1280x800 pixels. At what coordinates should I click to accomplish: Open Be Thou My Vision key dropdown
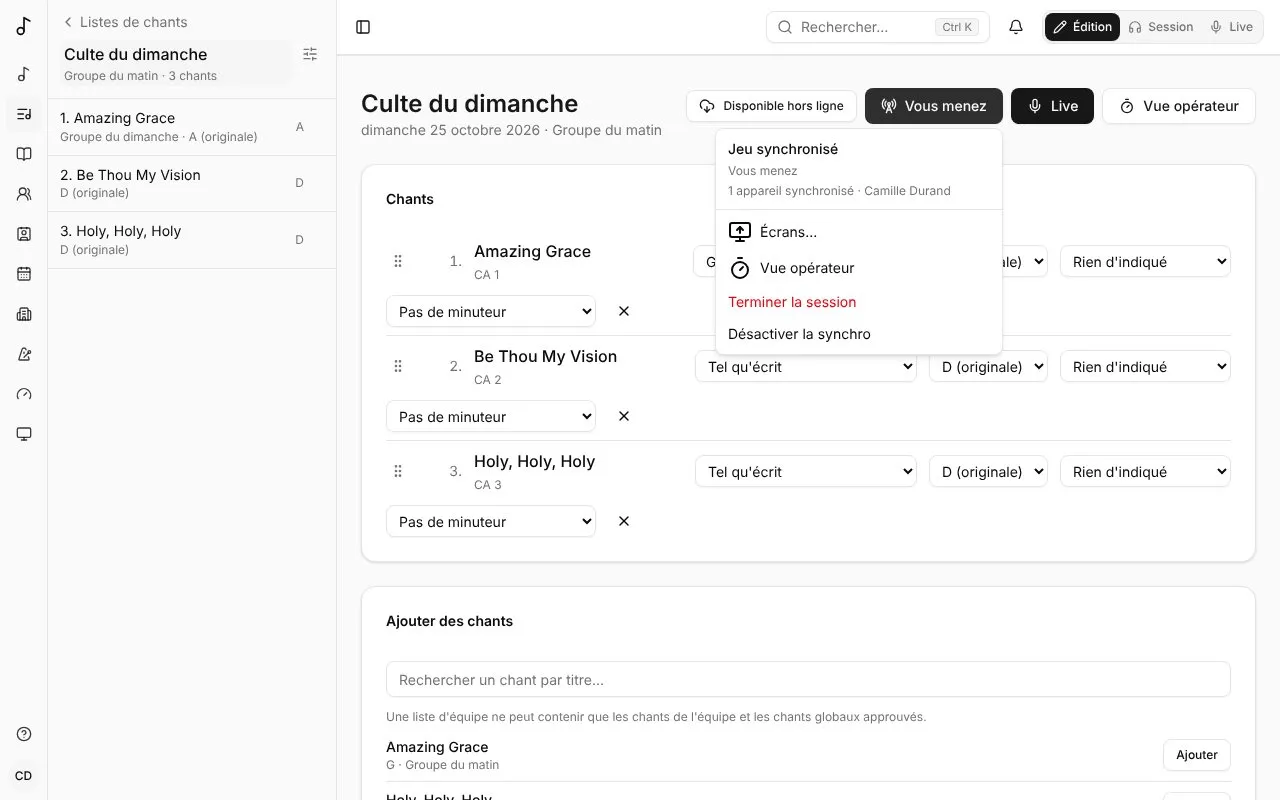[x=988, y=366]
